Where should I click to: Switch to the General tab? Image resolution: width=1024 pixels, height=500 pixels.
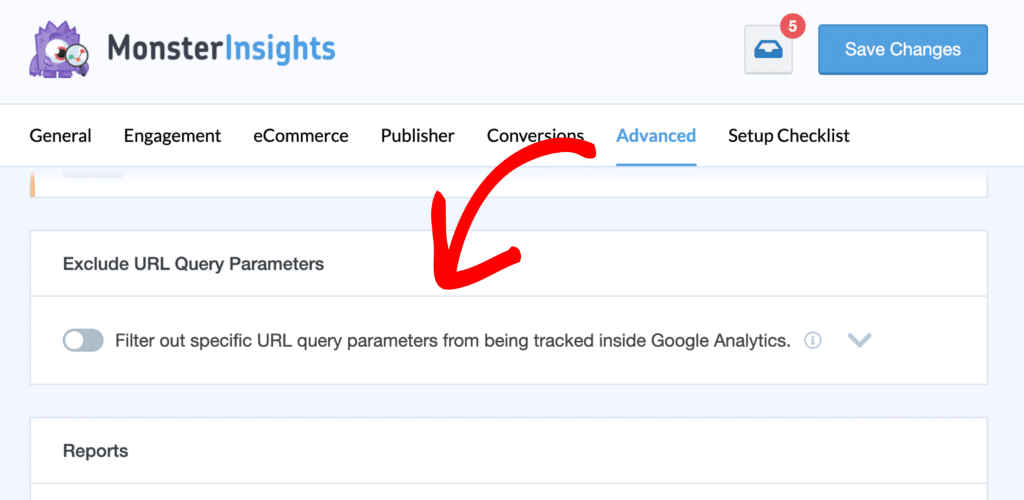(x=60, y=136)
